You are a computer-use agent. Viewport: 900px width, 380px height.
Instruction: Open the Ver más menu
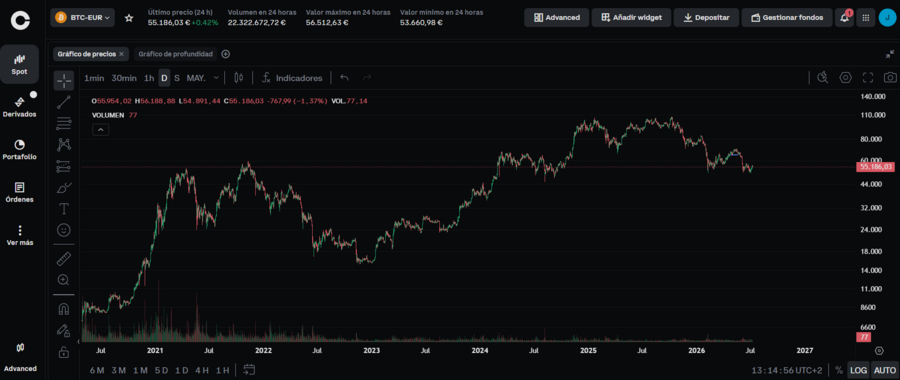20,235
